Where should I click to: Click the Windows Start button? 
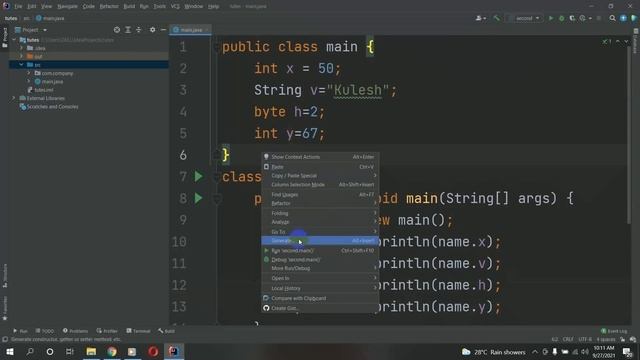(x=10, y=351)
